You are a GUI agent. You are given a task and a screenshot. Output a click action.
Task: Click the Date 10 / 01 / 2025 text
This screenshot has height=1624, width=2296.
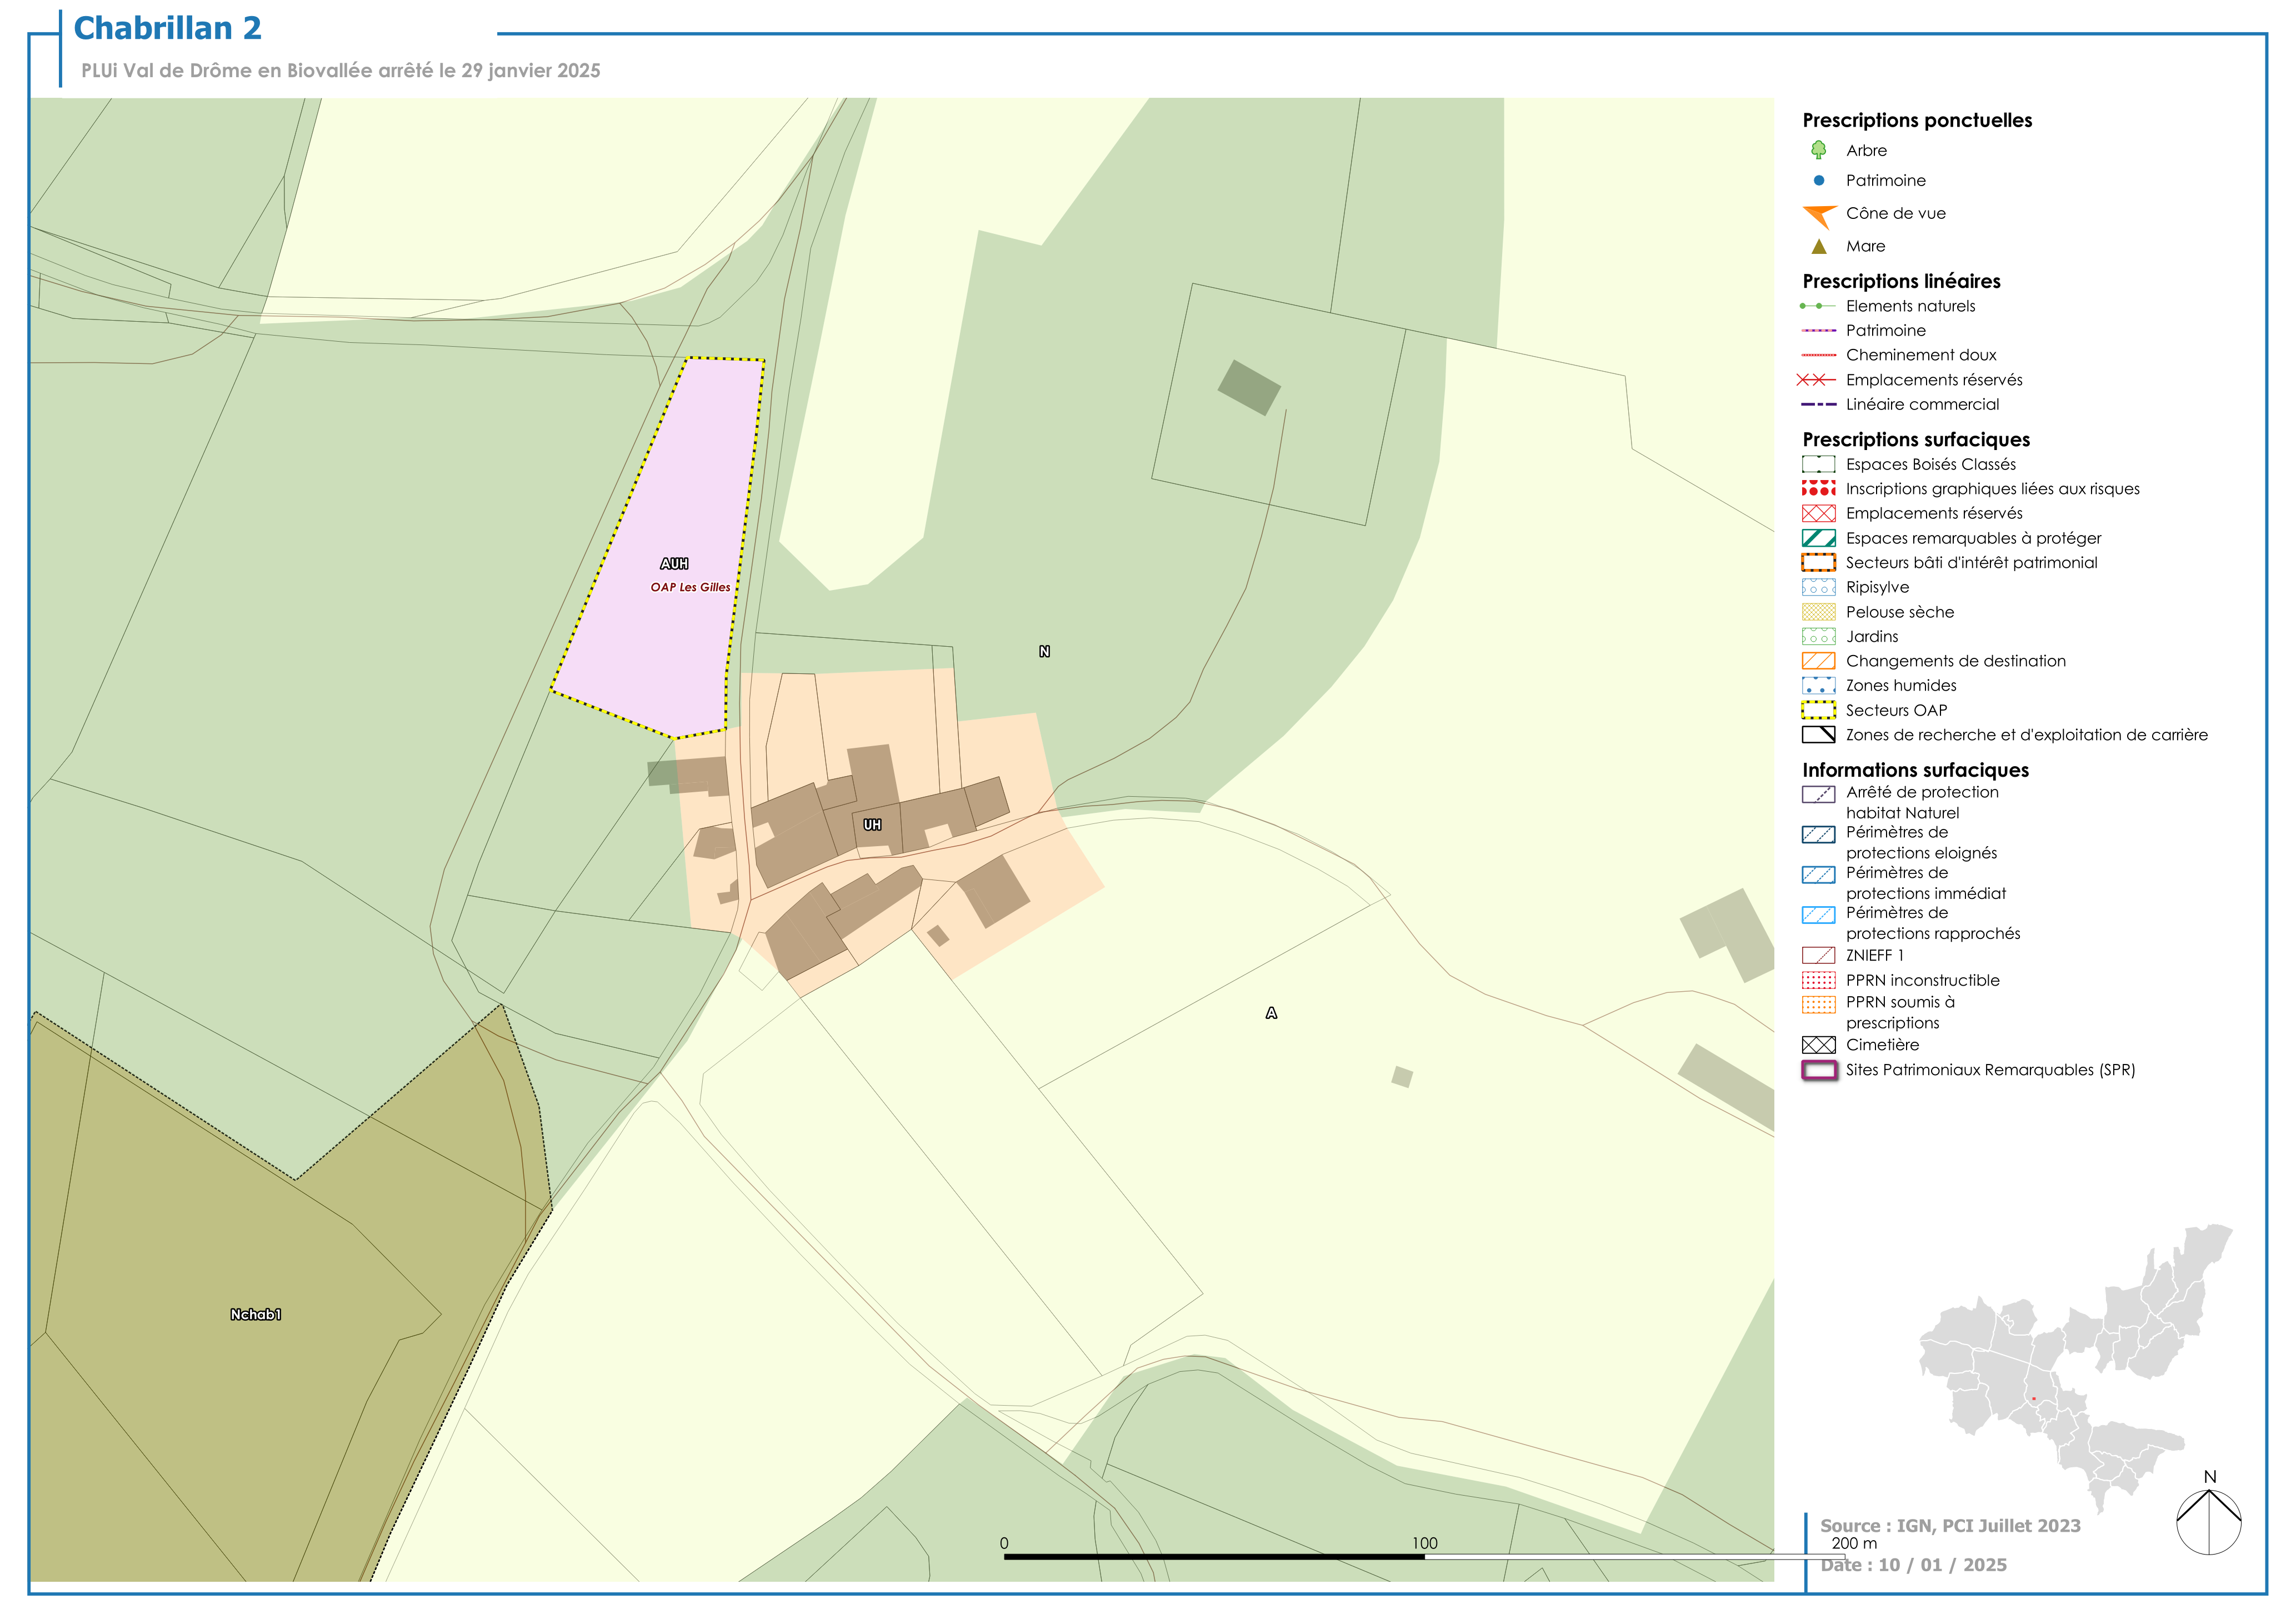click(1913, 1565)
